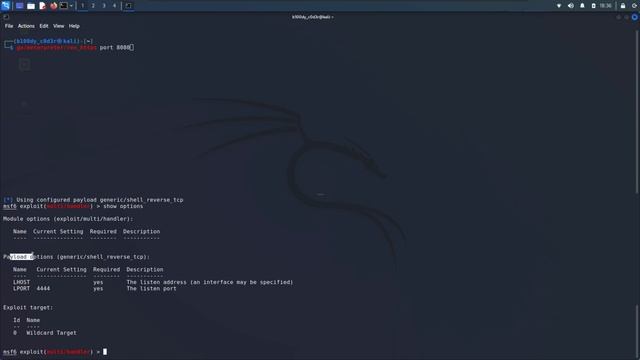Open the network status tray icon
The height and width of the screenshot is (360, 640).
pos(559,6)
